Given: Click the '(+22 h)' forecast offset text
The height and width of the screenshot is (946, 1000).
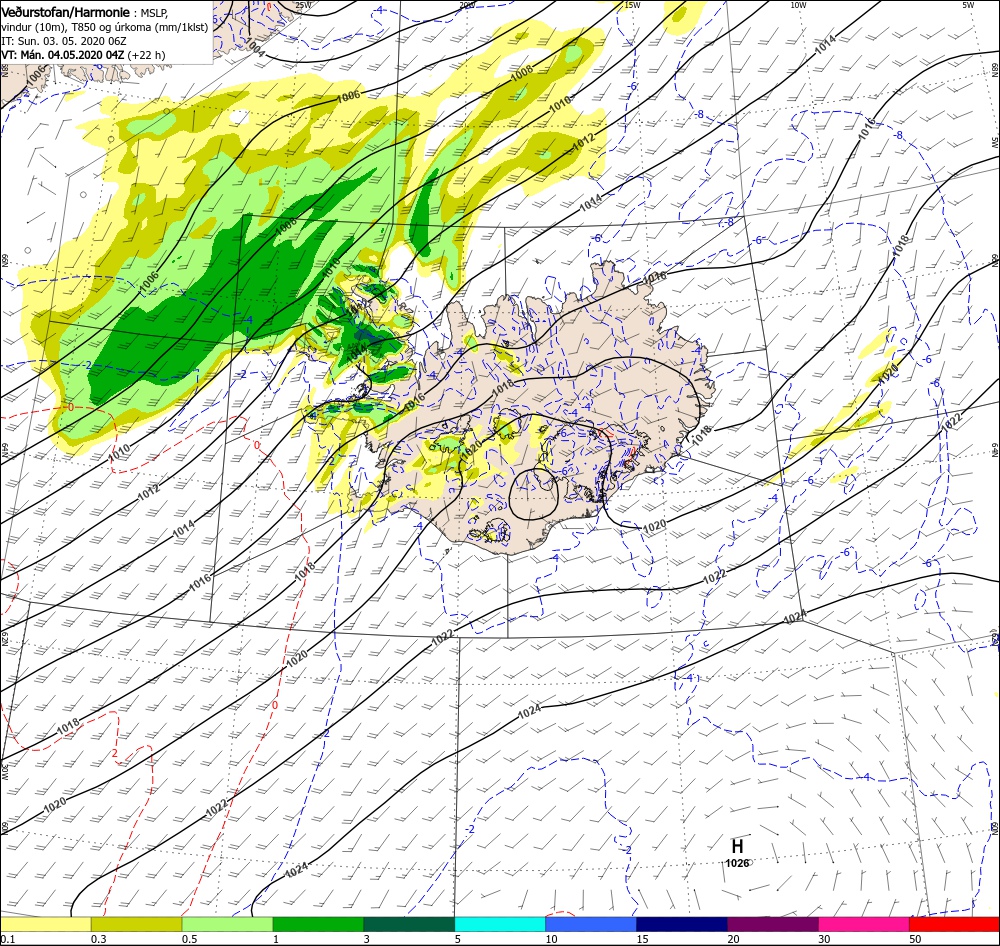Looking at the screenshot, I should (147, 55).
